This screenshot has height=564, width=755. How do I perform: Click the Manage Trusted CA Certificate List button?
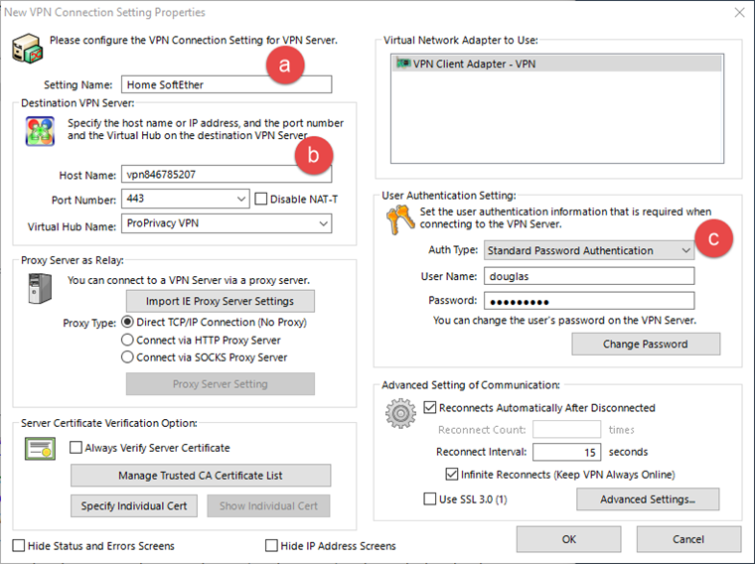(x=200, y=475)
